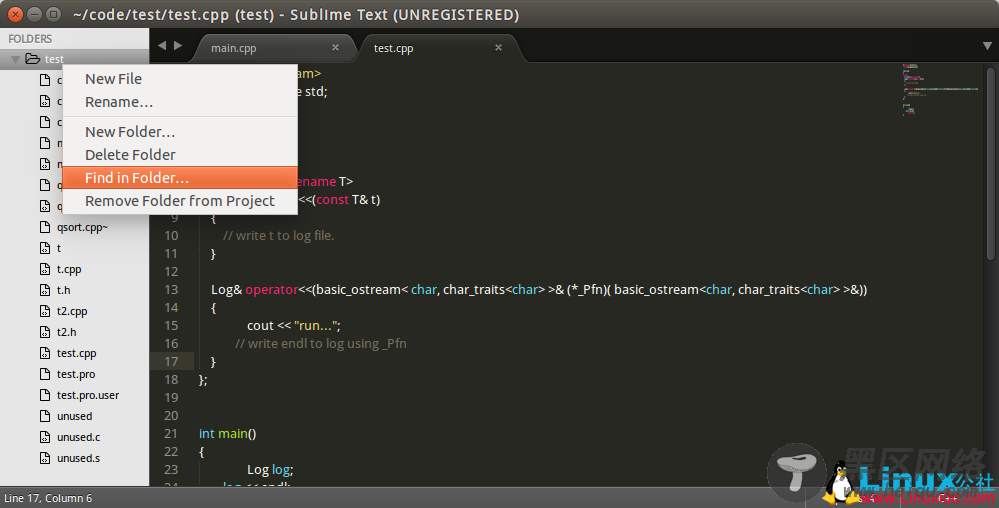Viewport: 999px width, 508px height.
Task: Click file icon beside test.cpp
Action: [x=45, y=354]
